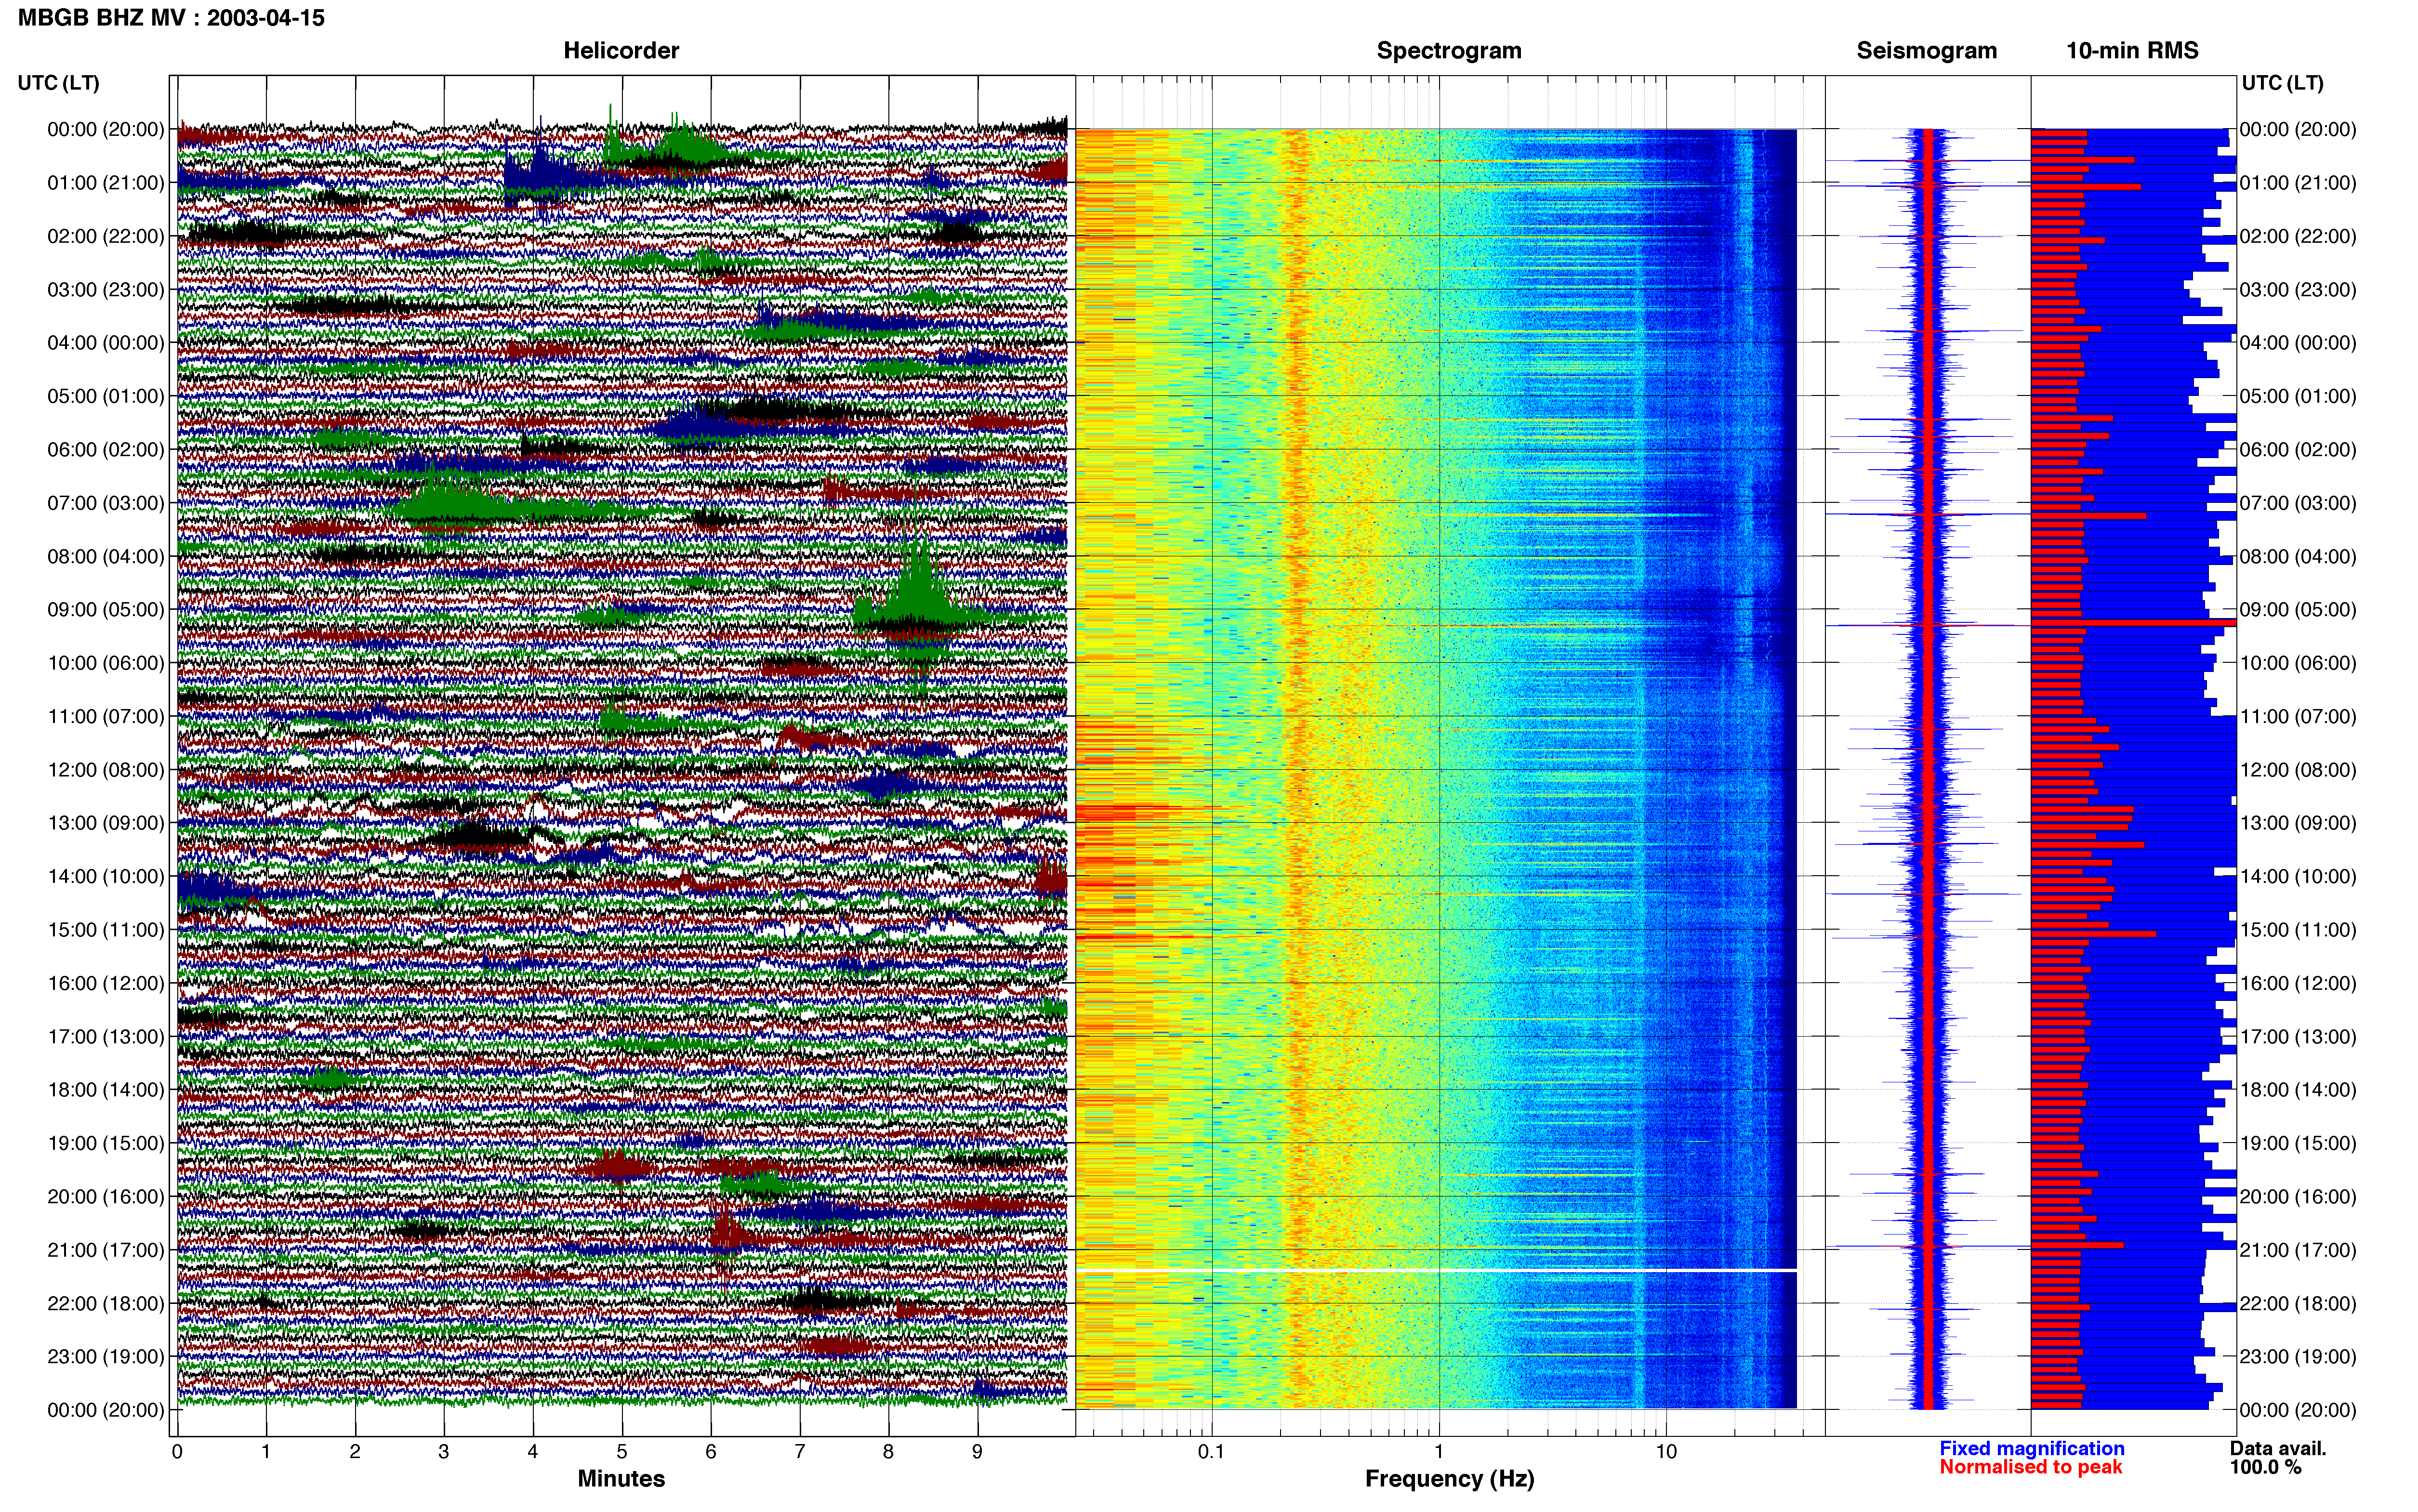2418x1512 pixels.
Task: Click the left '21:00 (17:00)' time label
Action: [106, 1250]
